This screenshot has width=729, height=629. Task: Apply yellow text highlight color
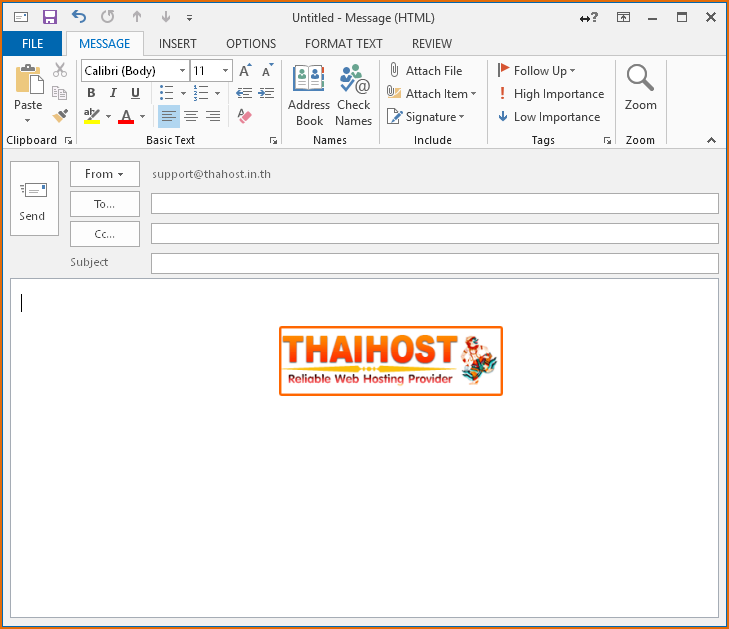pyautogui.click(x=92, y=116)
